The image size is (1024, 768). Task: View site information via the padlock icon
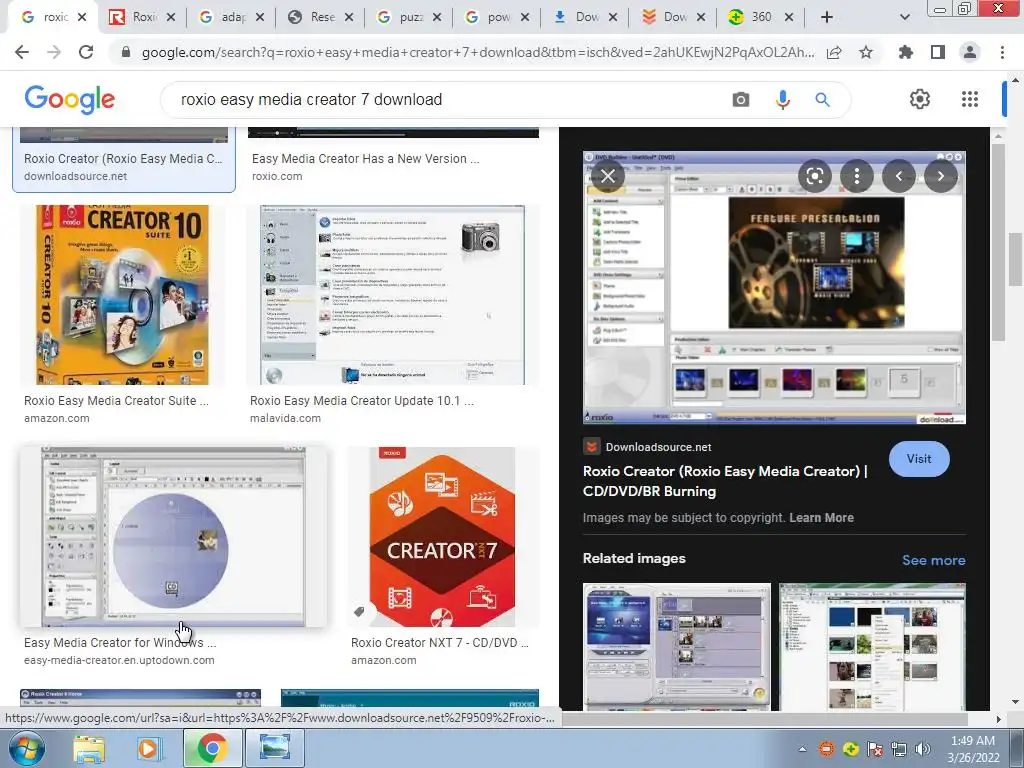[126, 52]
